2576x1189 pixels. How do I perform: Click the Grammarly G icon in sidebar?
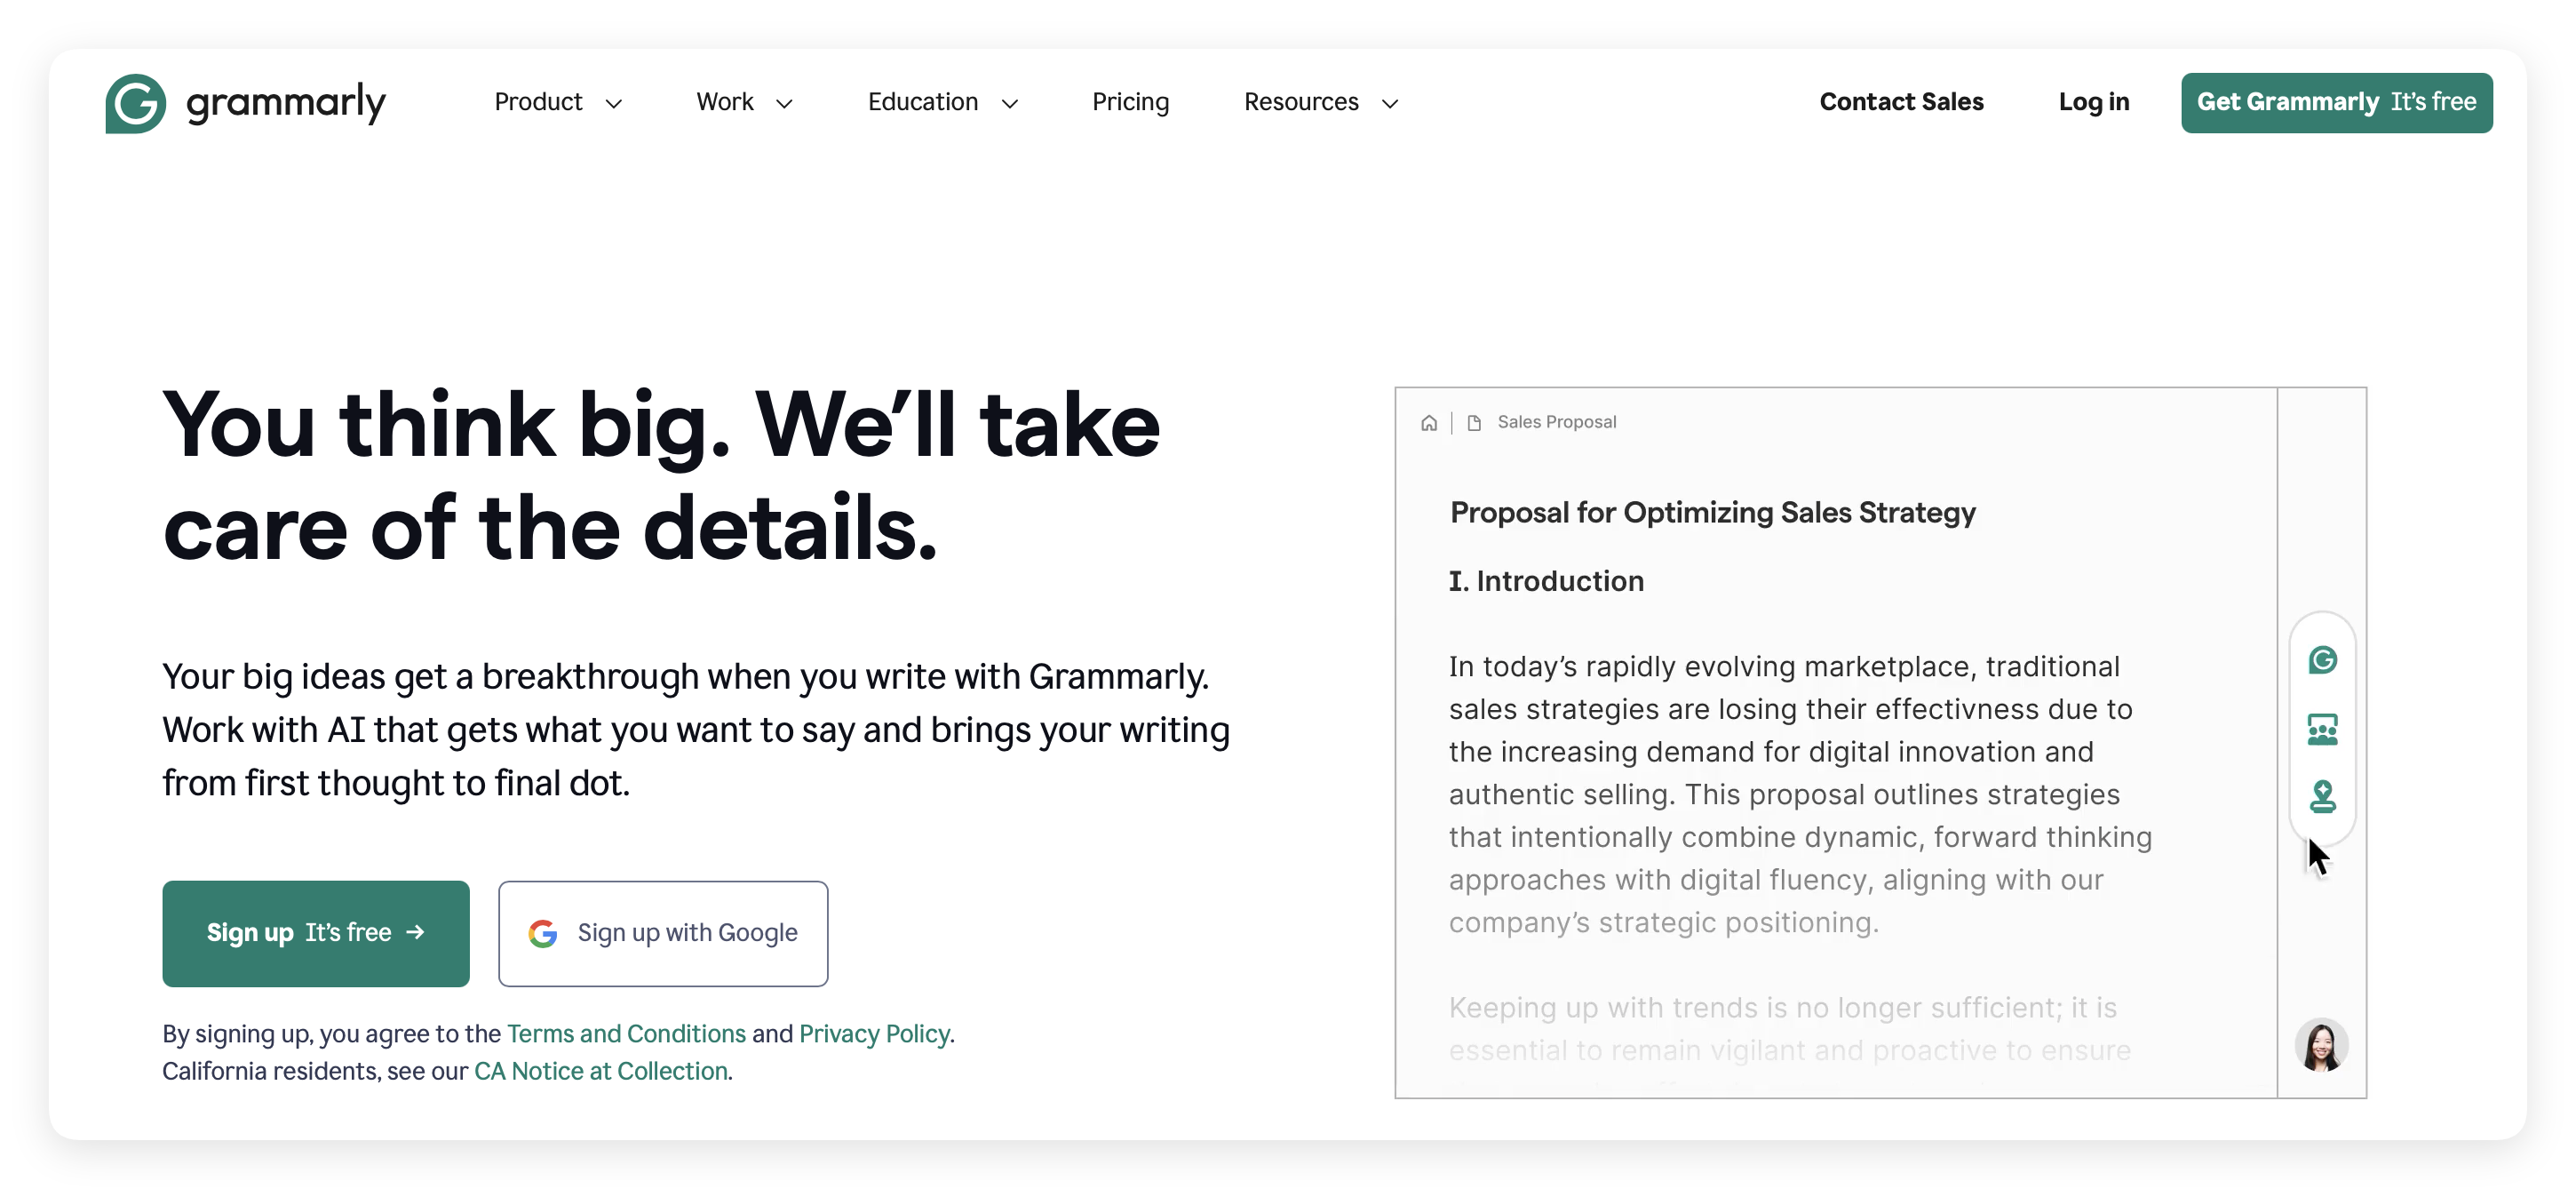tap(2322, 660)
